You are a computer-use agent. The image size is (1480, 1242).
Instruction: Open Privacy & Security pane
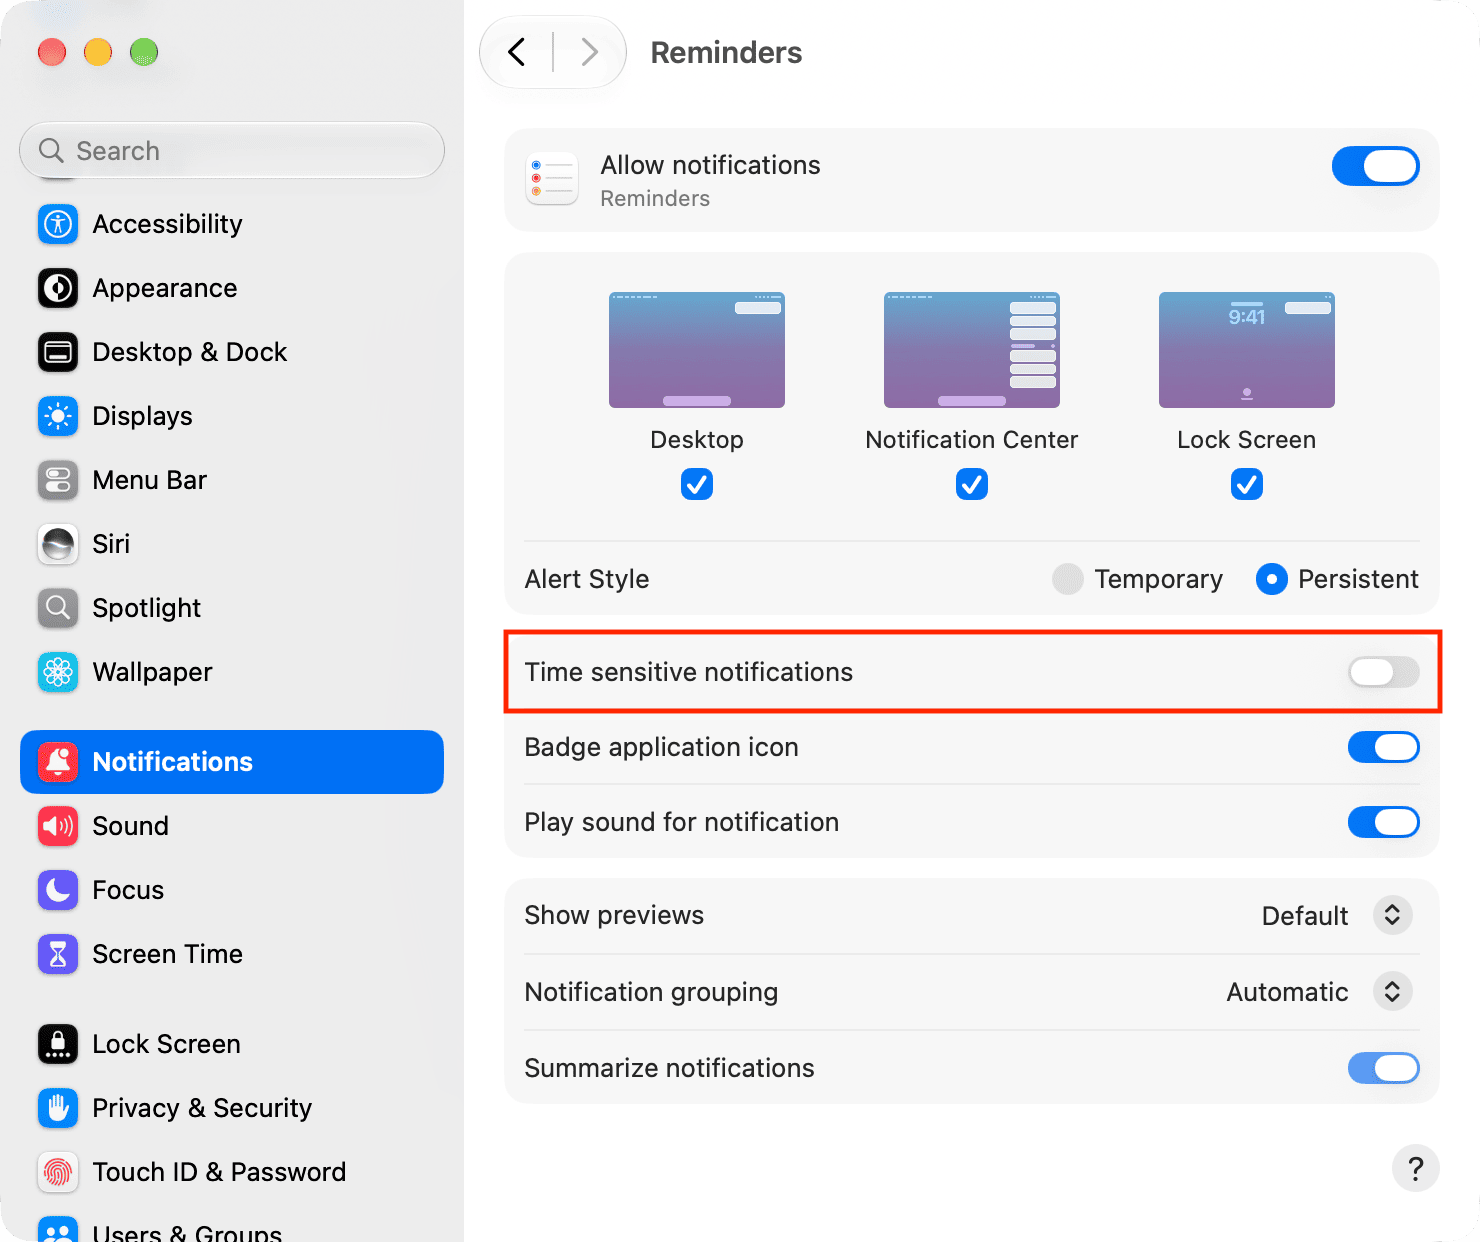coord(202,1108)
